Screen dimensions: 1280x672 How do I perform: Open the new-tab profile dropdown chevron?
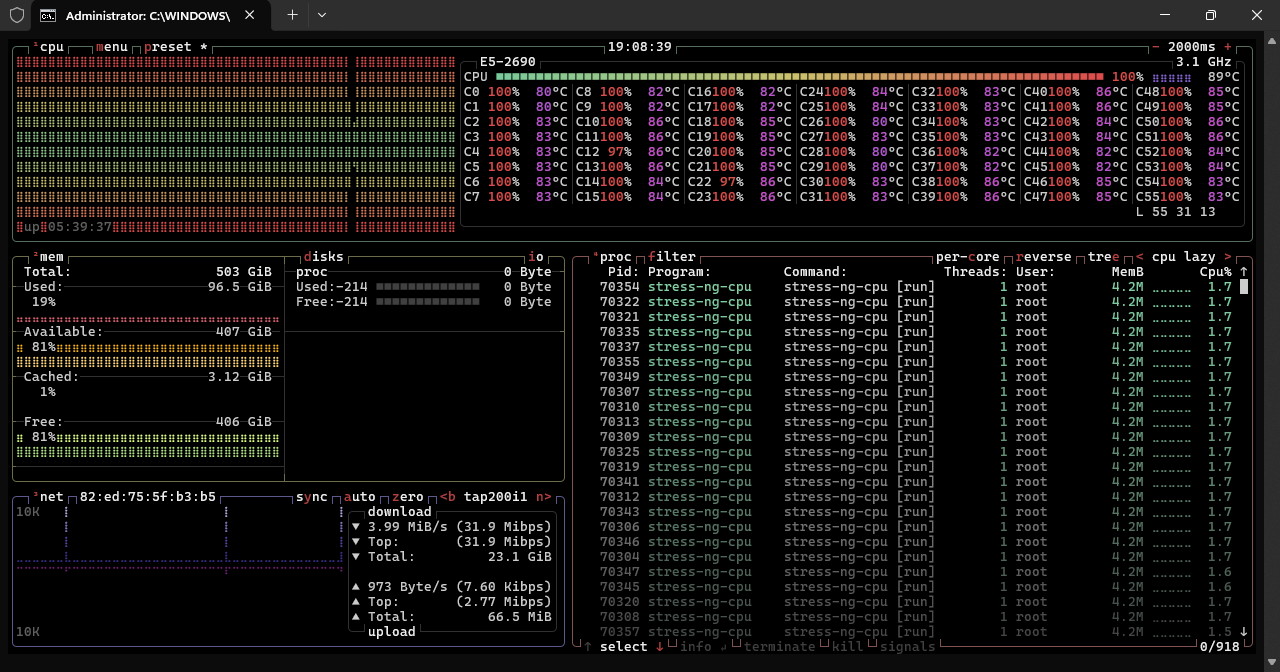(x=321, y=15)
